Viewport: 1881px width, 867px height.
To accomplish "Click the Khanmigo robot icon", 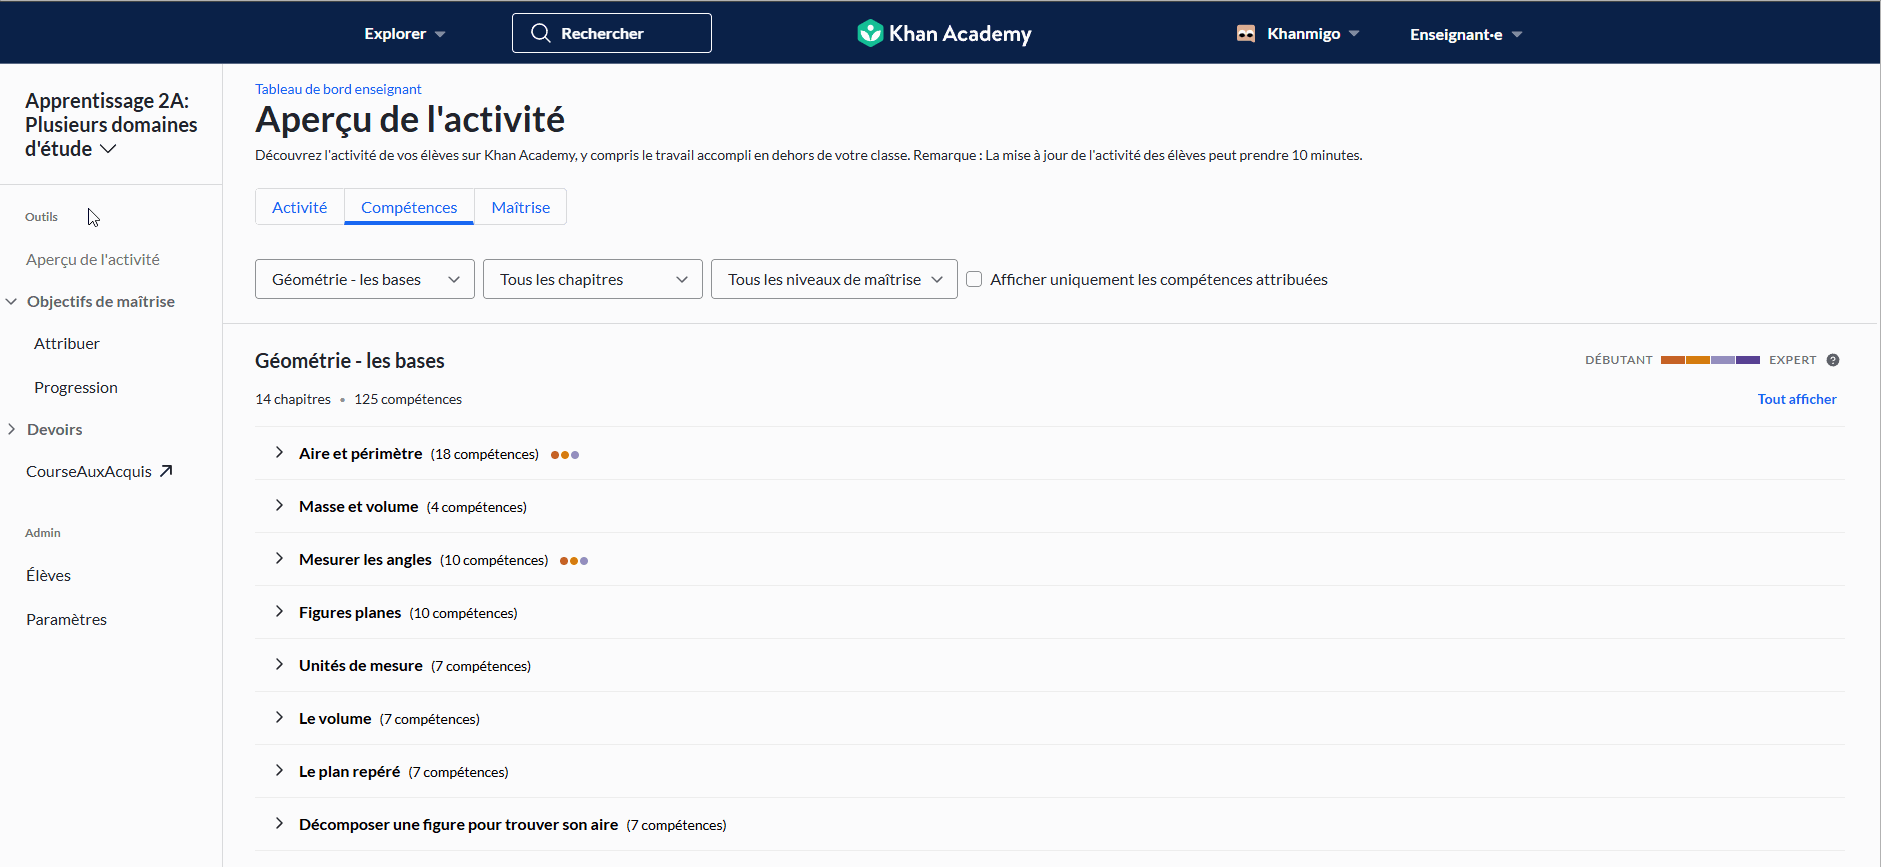I will point(1246,33).
